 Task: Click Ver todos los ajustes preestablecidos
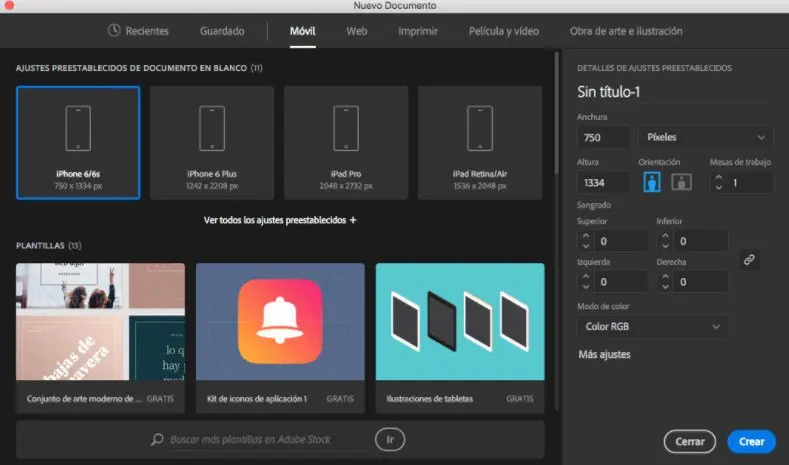click(x=280, y=219)
